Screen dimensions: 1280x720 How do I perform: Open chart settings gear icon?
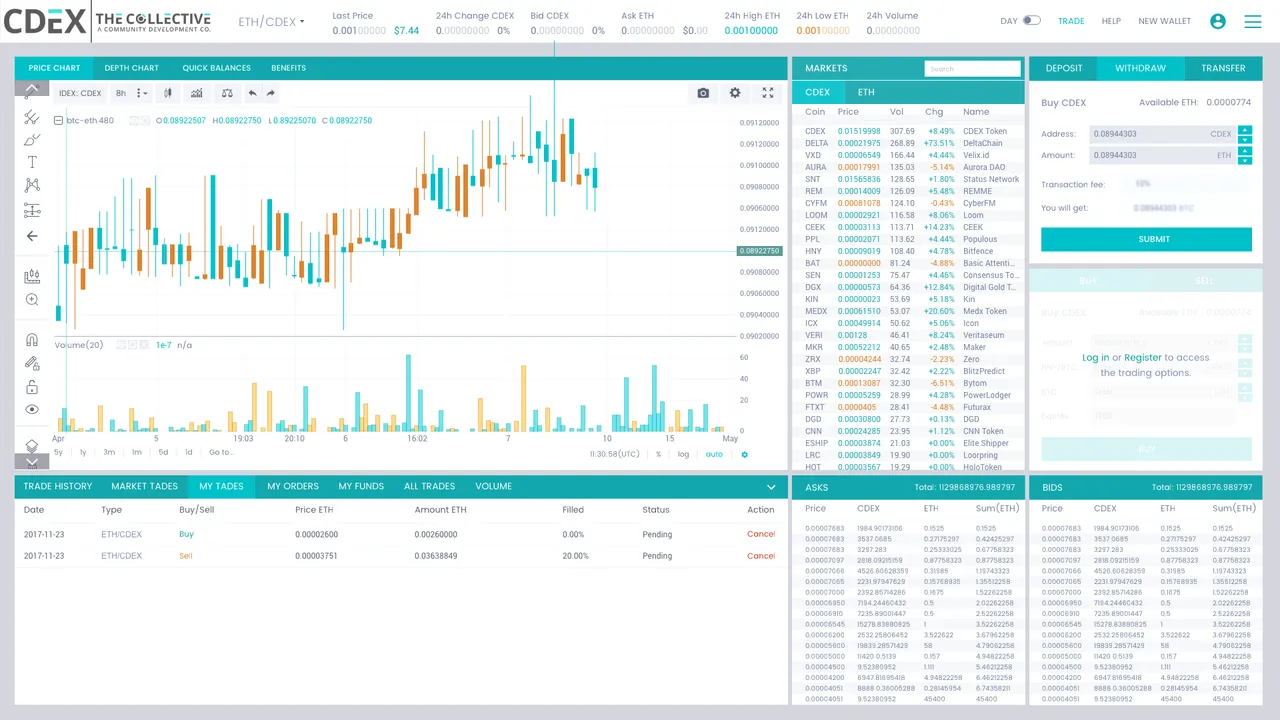click(735, 93)
